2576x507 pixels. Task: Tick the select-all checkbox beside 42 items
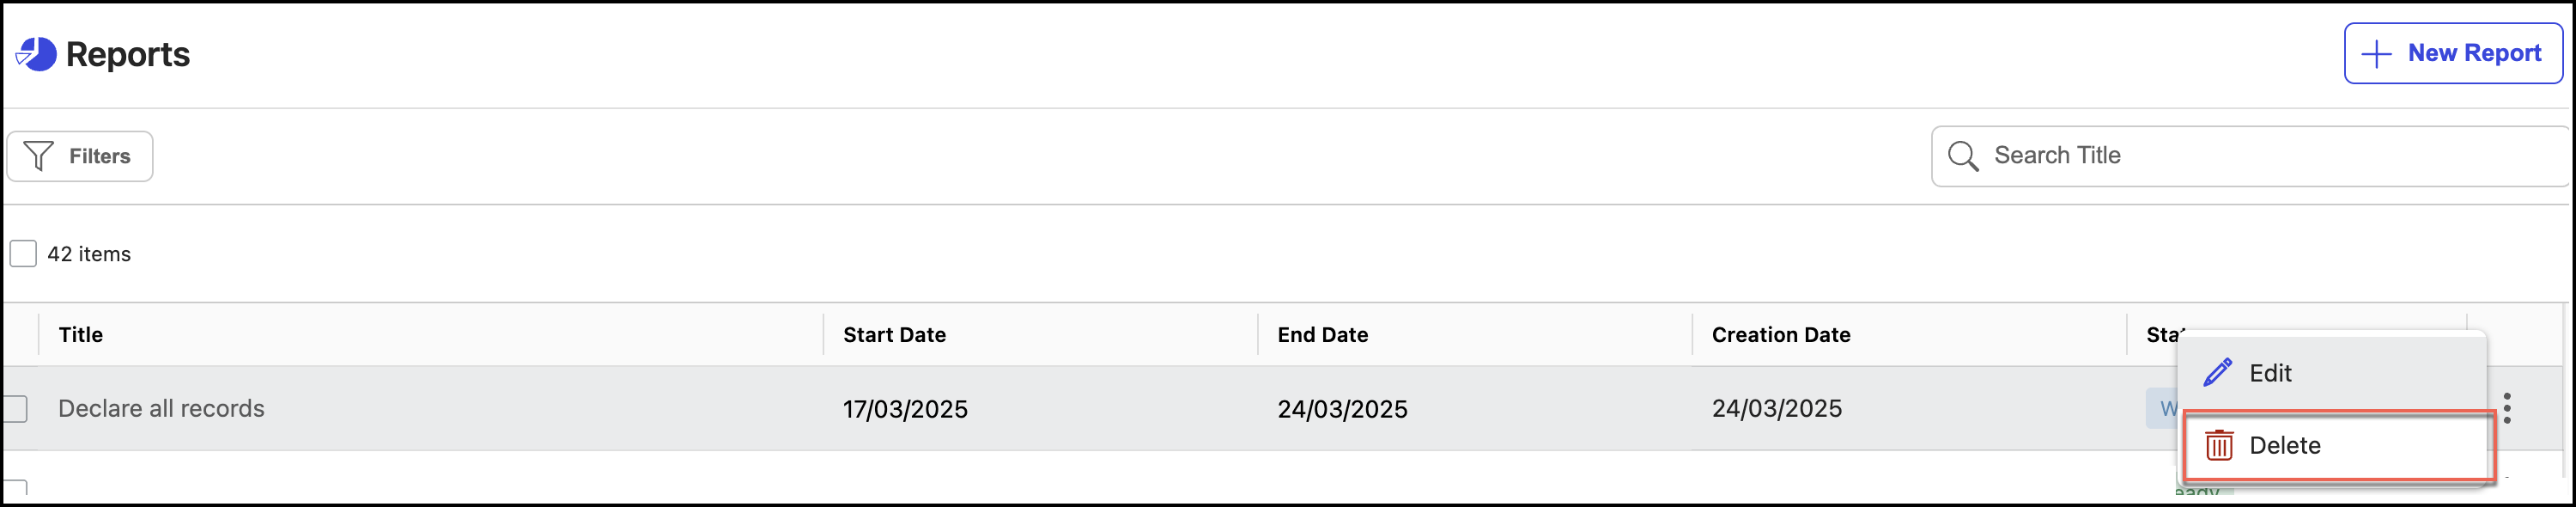[23, 254]
